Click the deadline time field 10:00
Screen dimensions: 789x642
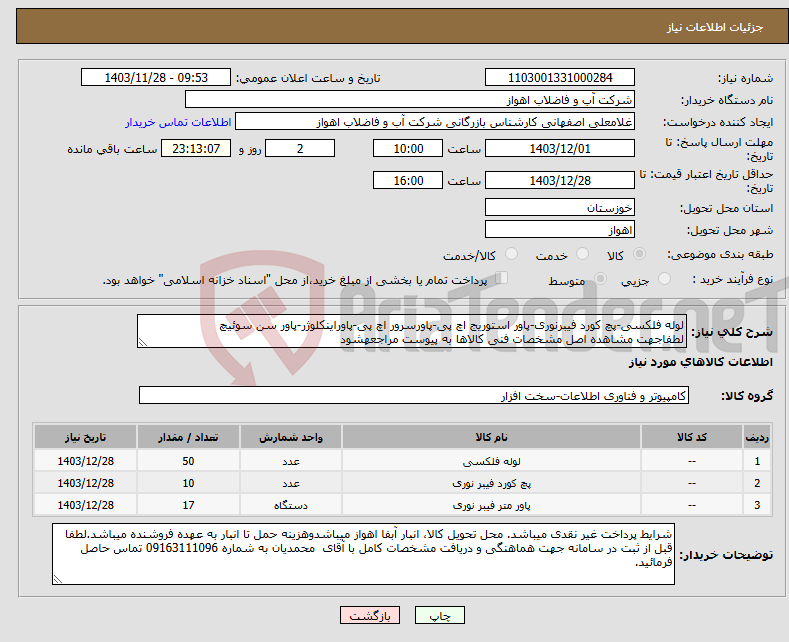(408, 148)
